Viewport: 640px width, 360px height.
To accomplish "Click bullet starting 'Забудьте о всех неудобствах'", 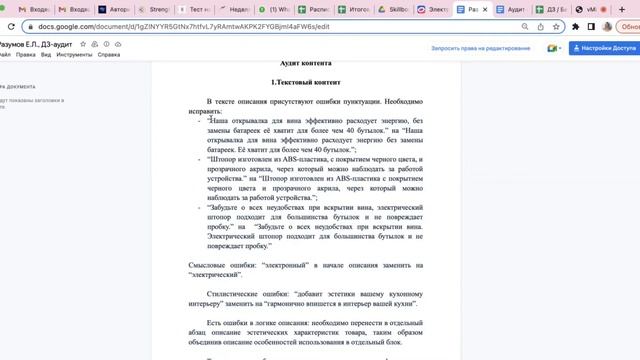I will [x=315, y=227].
